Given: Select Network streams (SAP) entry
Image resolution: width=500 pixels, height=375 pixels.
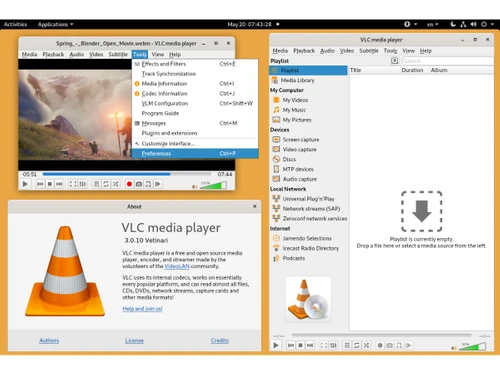Looking at the screenshot, I should tap(308, 209).
